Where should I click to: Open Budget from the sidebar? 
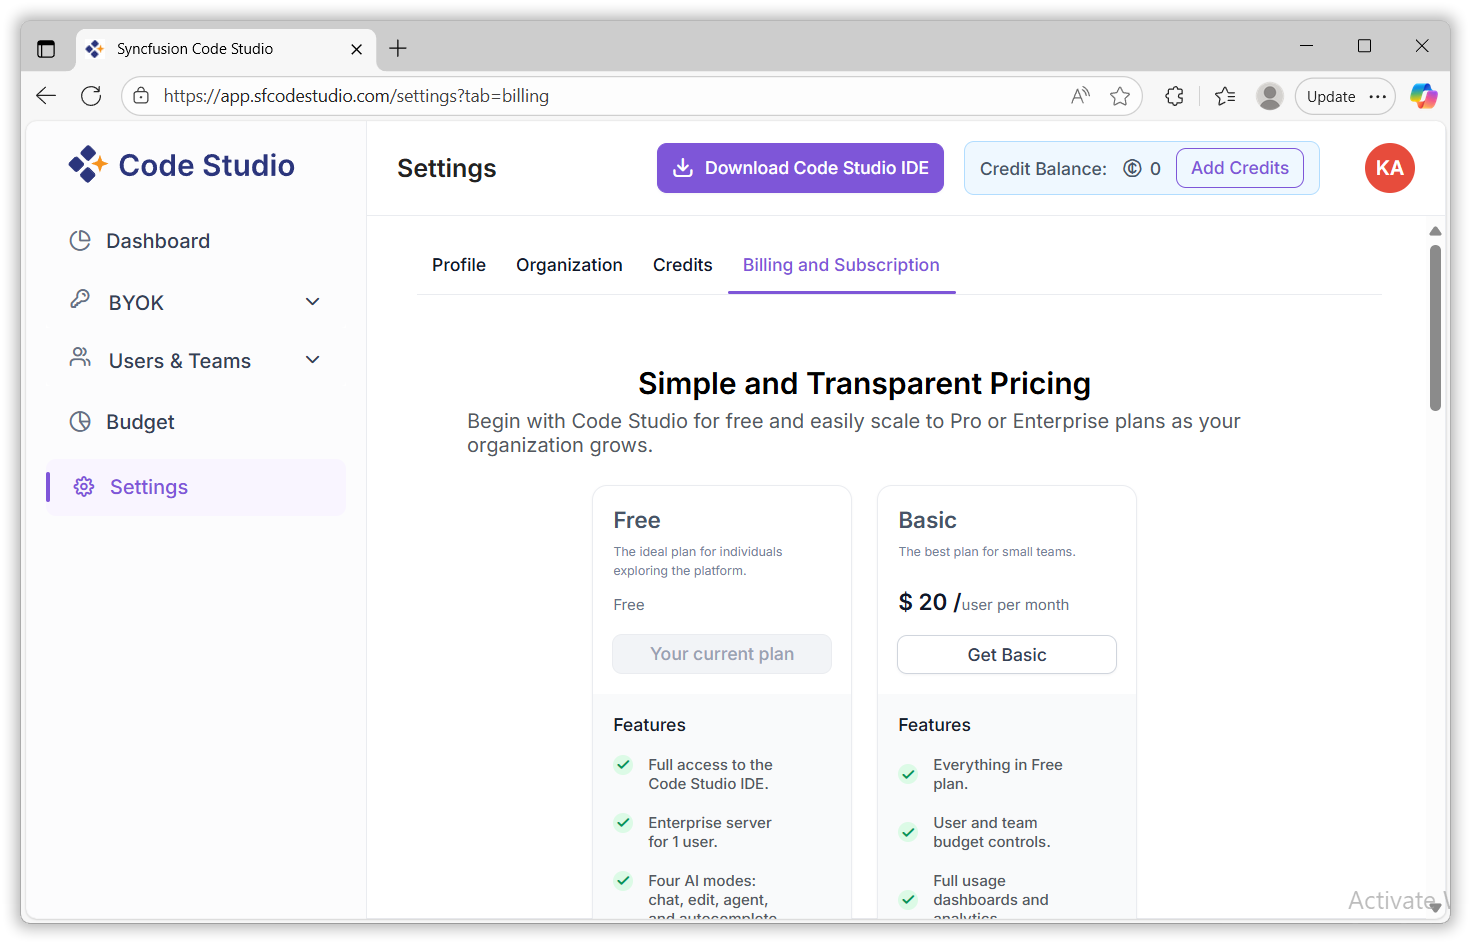click(x=140, y=422)
